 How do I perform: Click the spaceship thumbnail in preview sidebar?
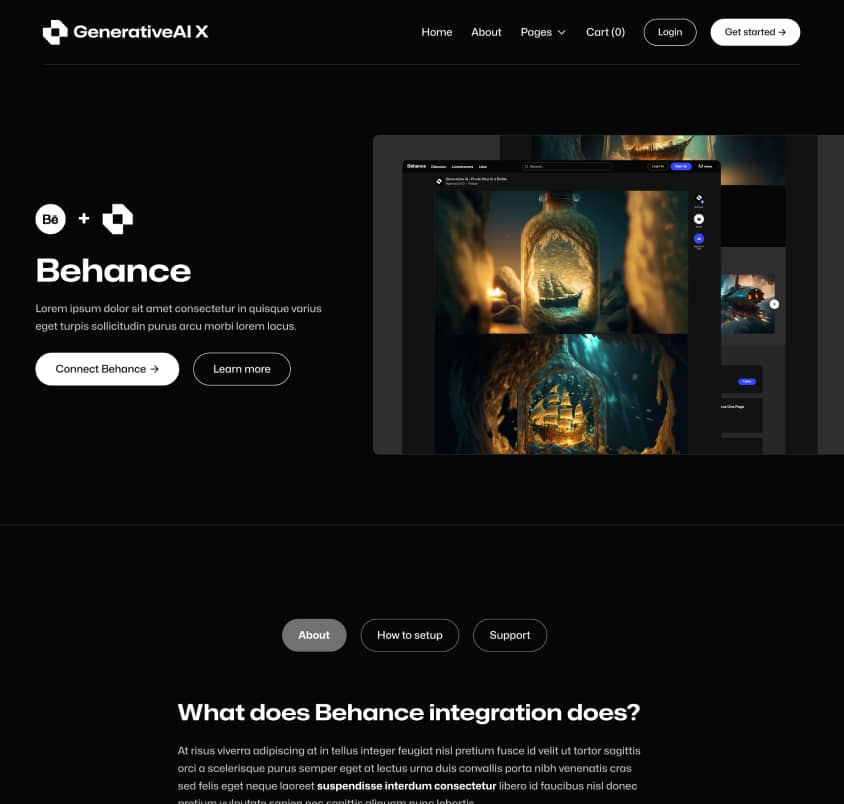(748, 304)
